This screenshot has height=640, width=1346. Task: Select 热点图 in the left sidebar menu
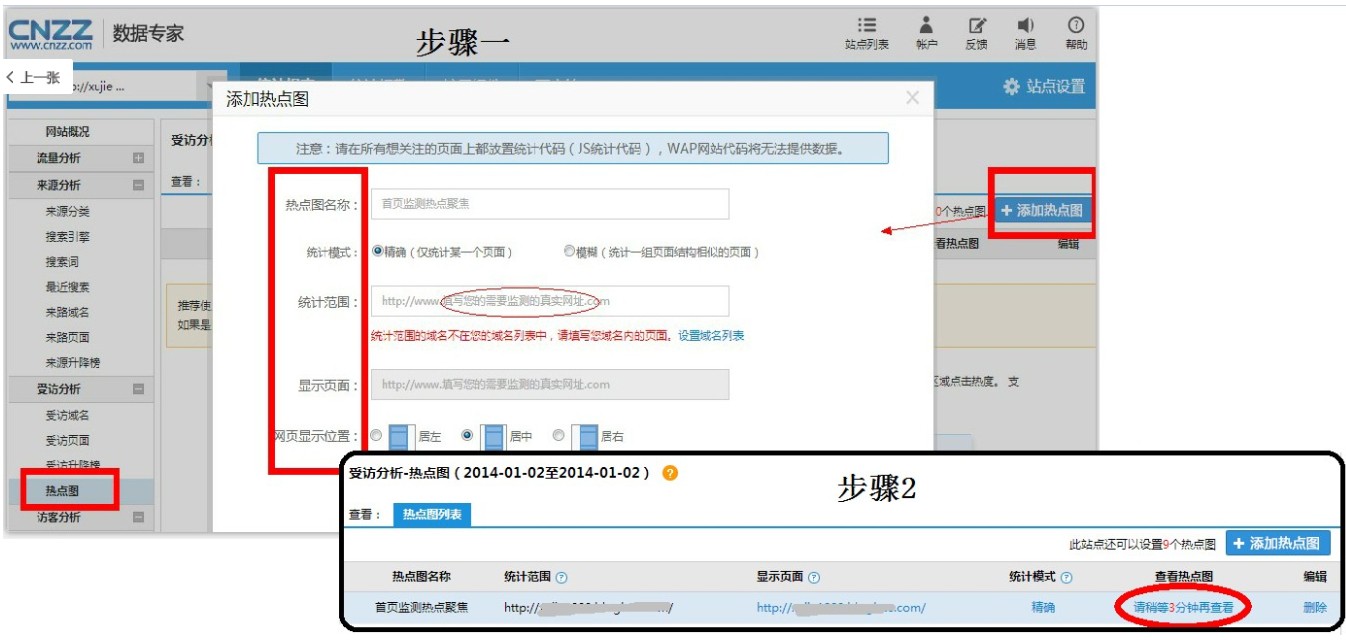click(x=63, y=489)
